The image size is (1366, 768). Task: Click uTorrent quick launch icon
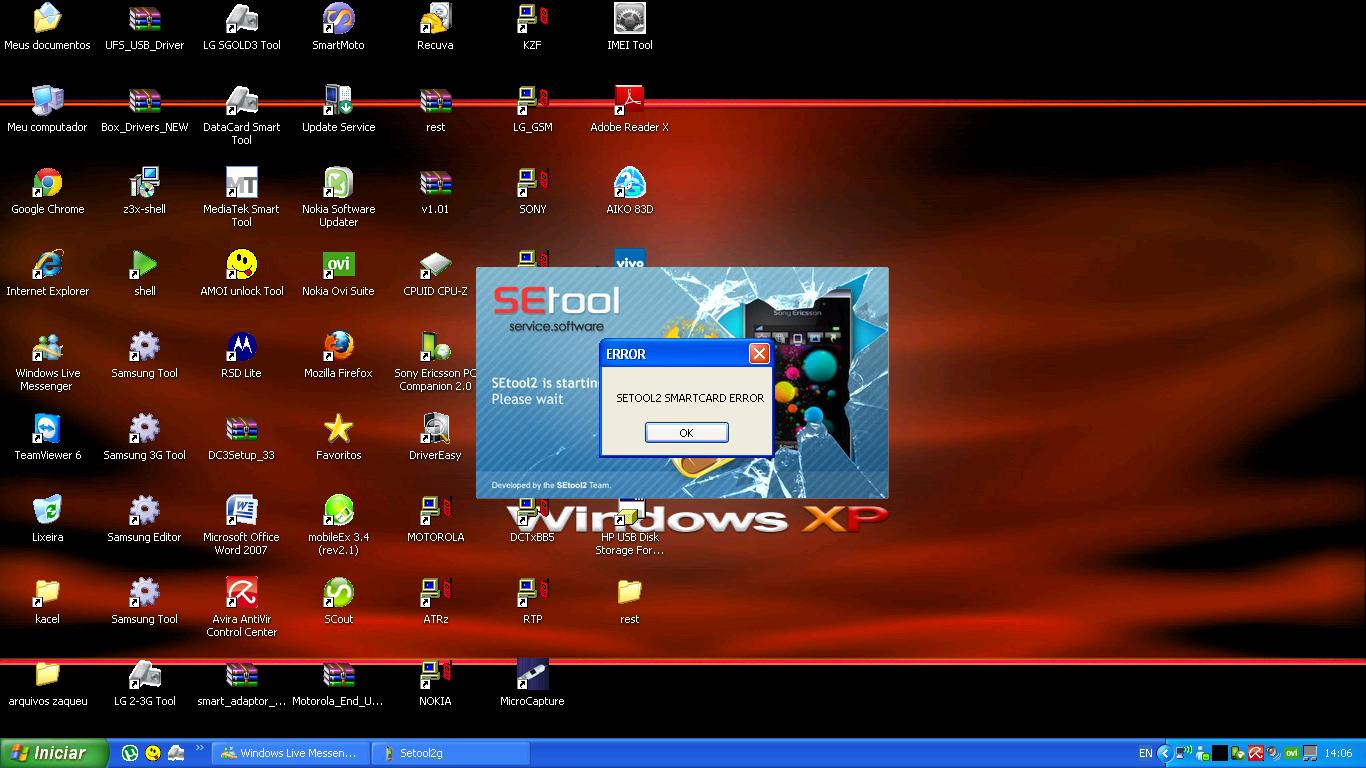130,753
